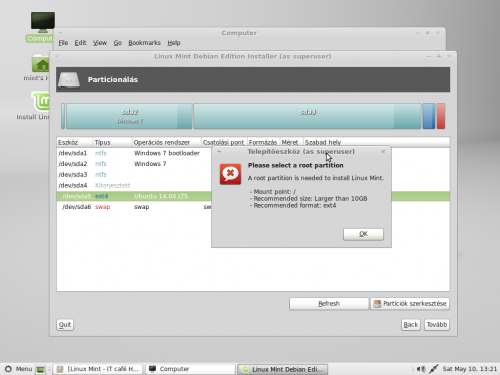This screenshot has height=375, width=500.
Task: Click the Eszköz column header
Action: click(x=74, y=142)
